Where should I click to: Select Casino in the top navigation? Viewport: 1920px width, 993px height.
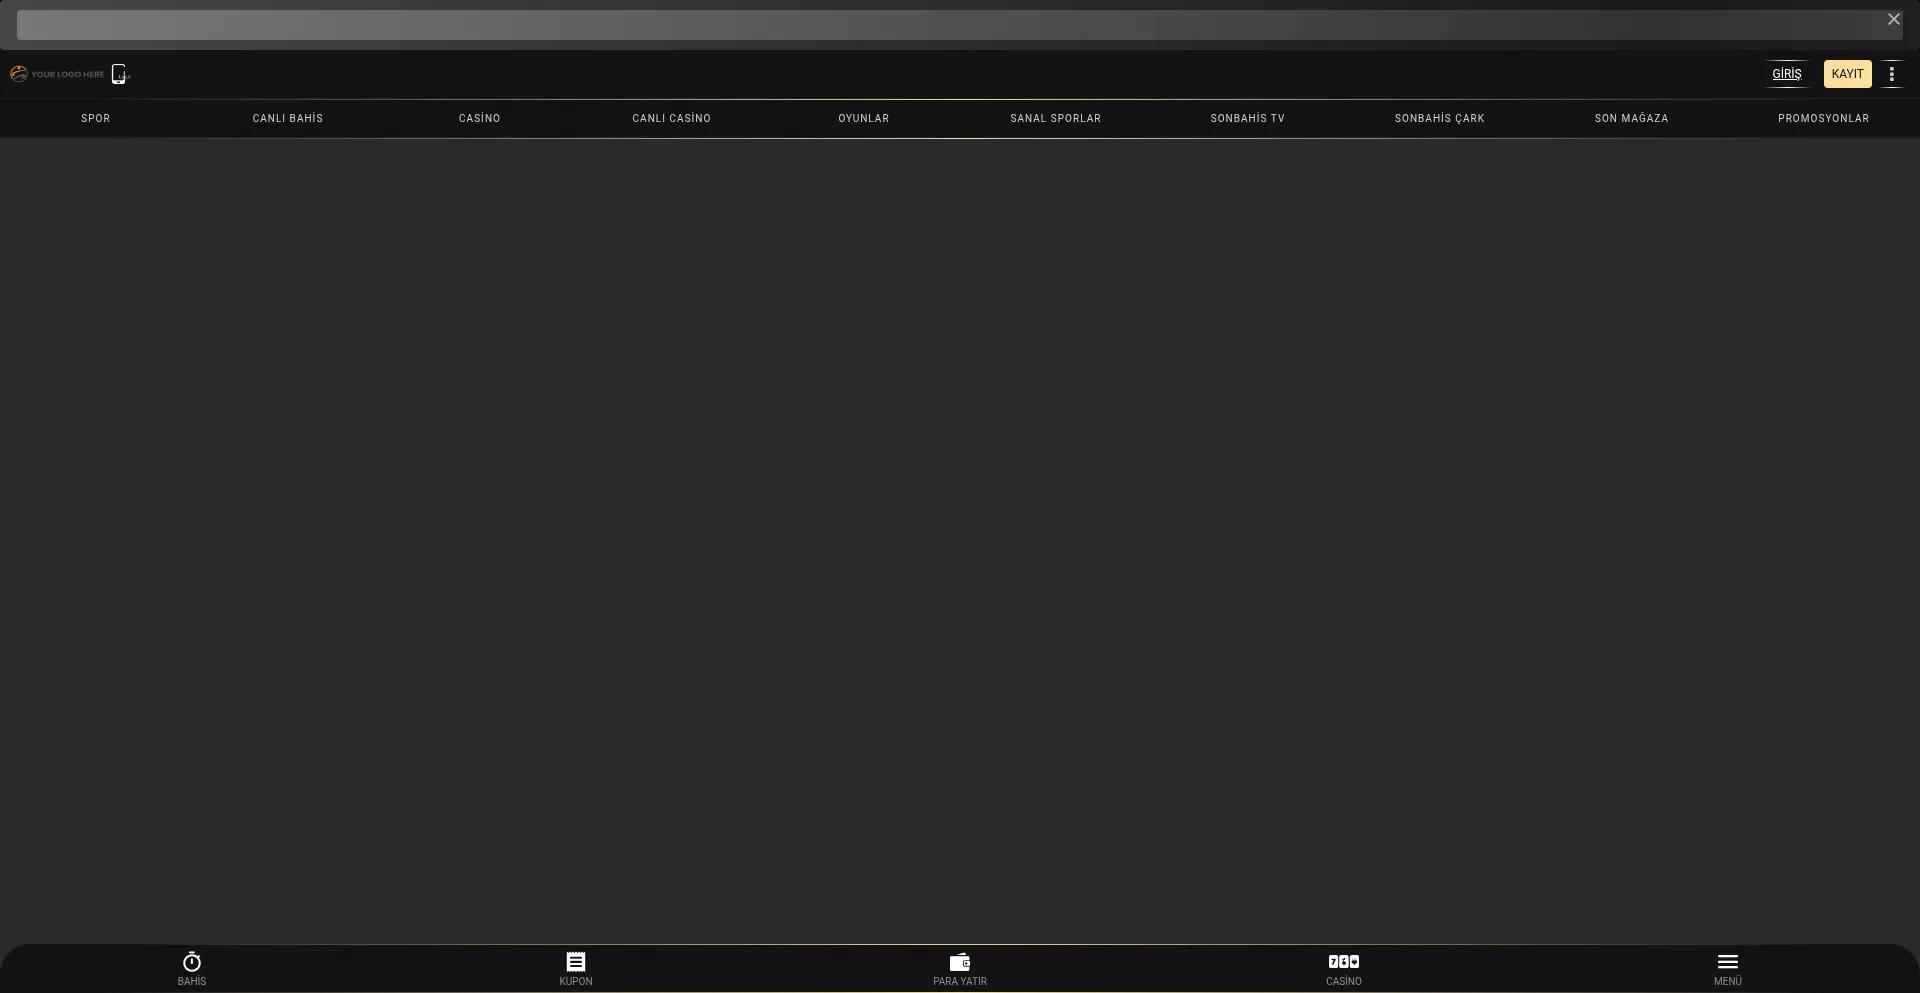[x=479, y=118]
